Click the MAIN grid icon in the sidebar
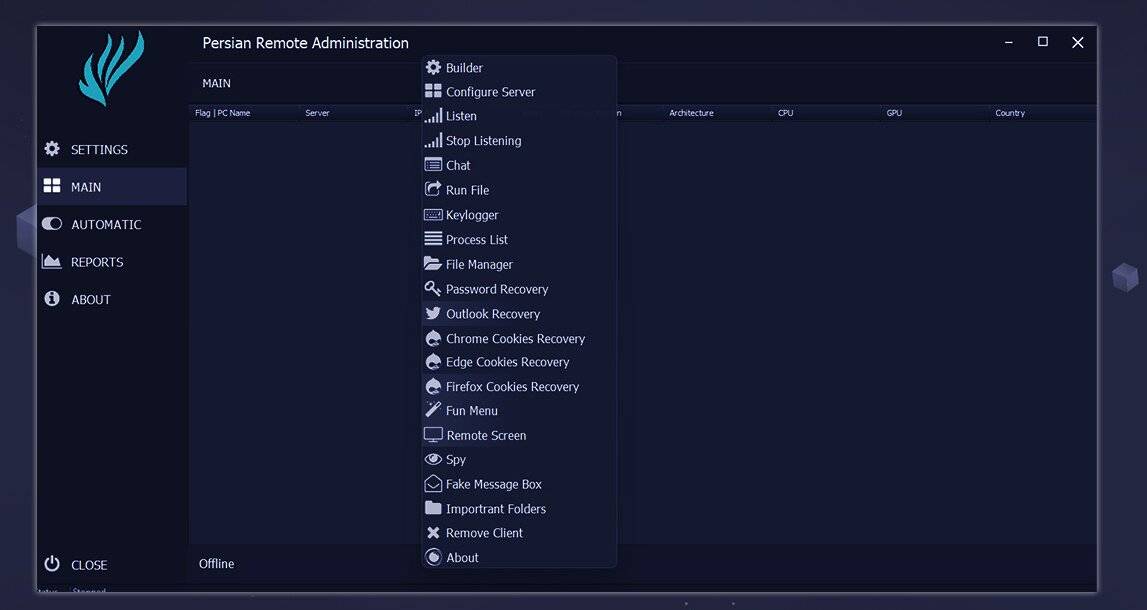Screen dimensions: 1147x610 [x=52, y=186]
